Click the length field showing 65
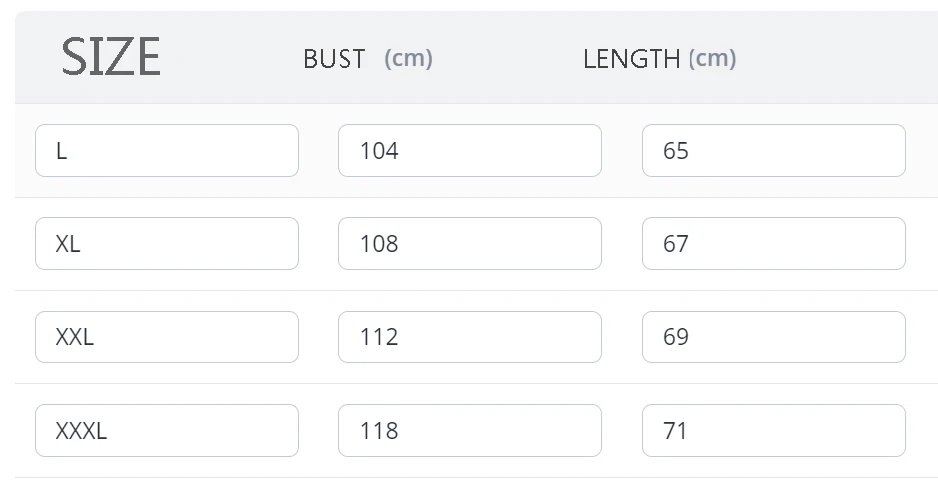 click(773, 151)
